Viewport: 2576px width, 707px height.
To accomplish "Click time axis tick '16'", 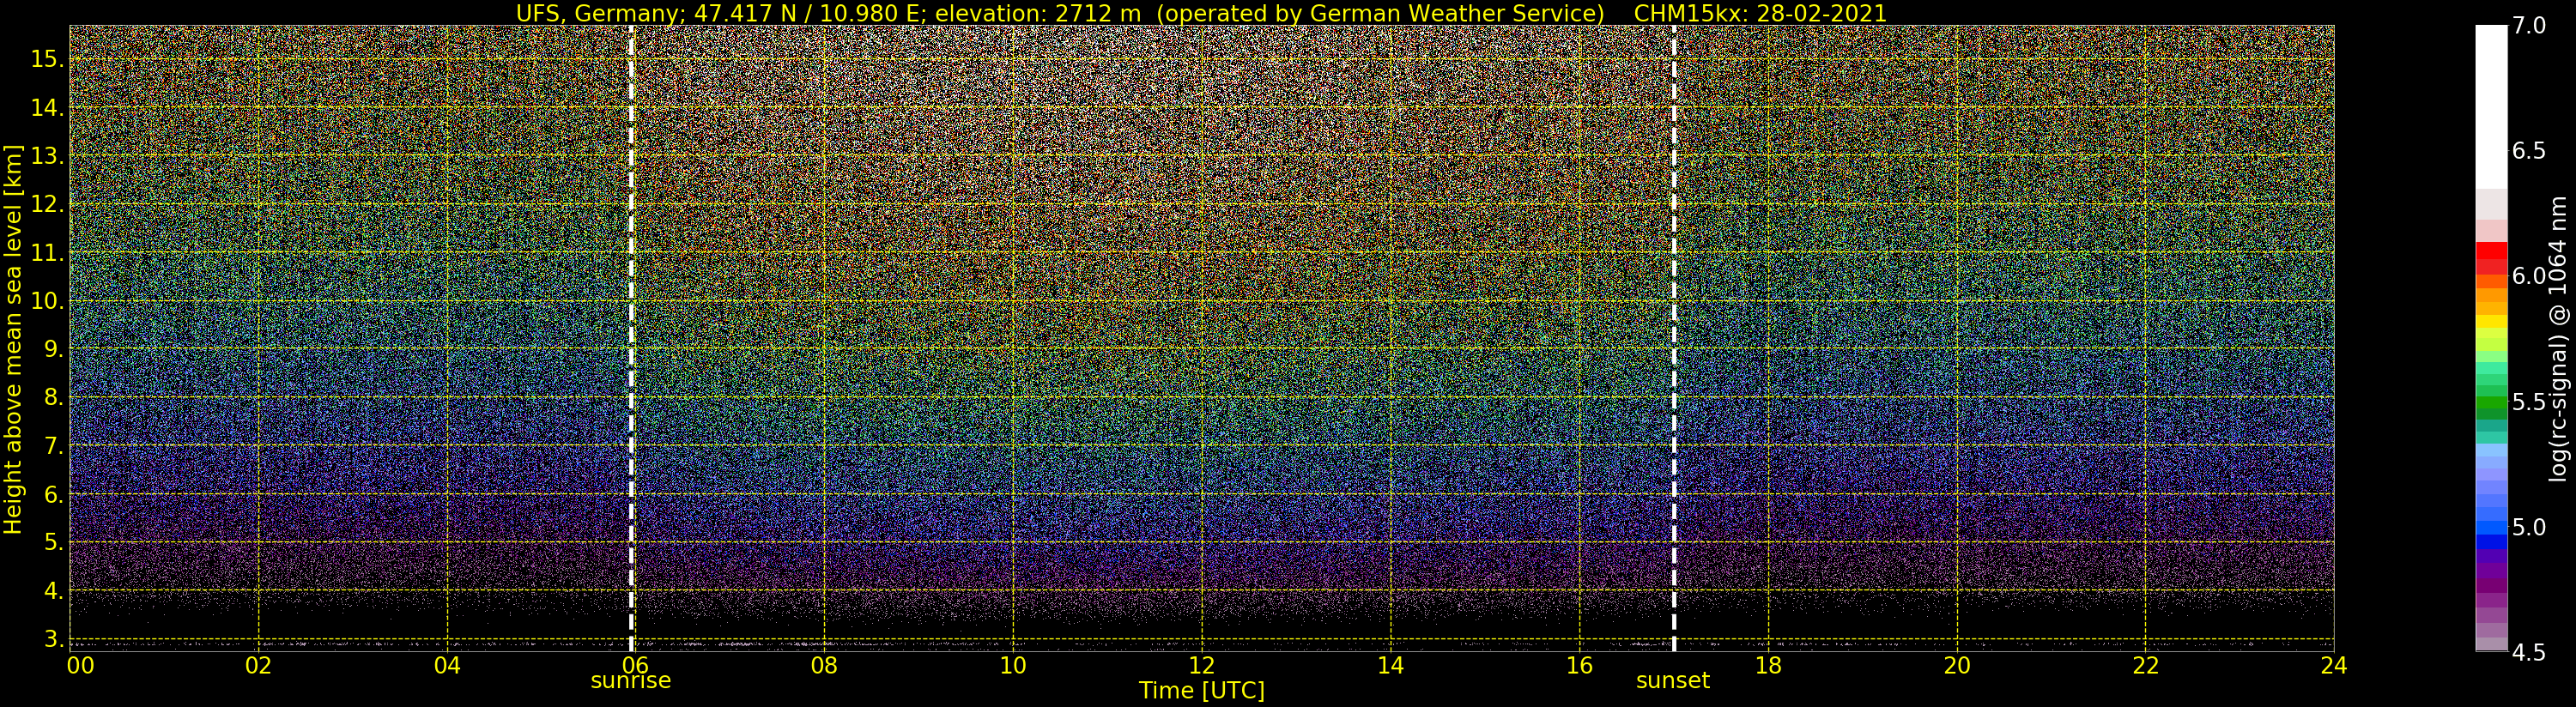I will [x=1579, y=666].
